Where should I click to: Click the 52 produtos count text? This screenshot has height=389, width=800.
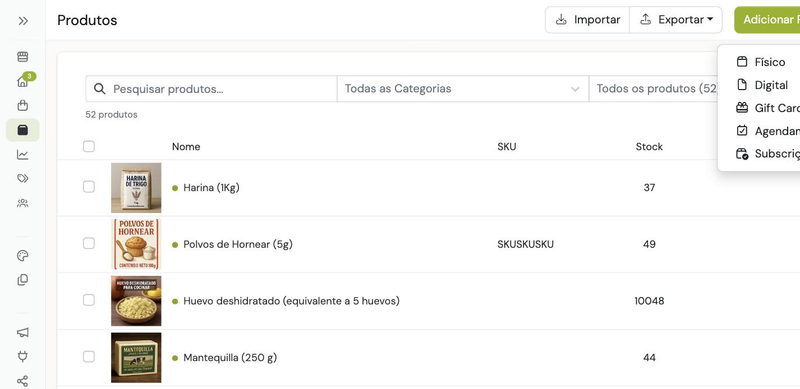pos(111,115)
